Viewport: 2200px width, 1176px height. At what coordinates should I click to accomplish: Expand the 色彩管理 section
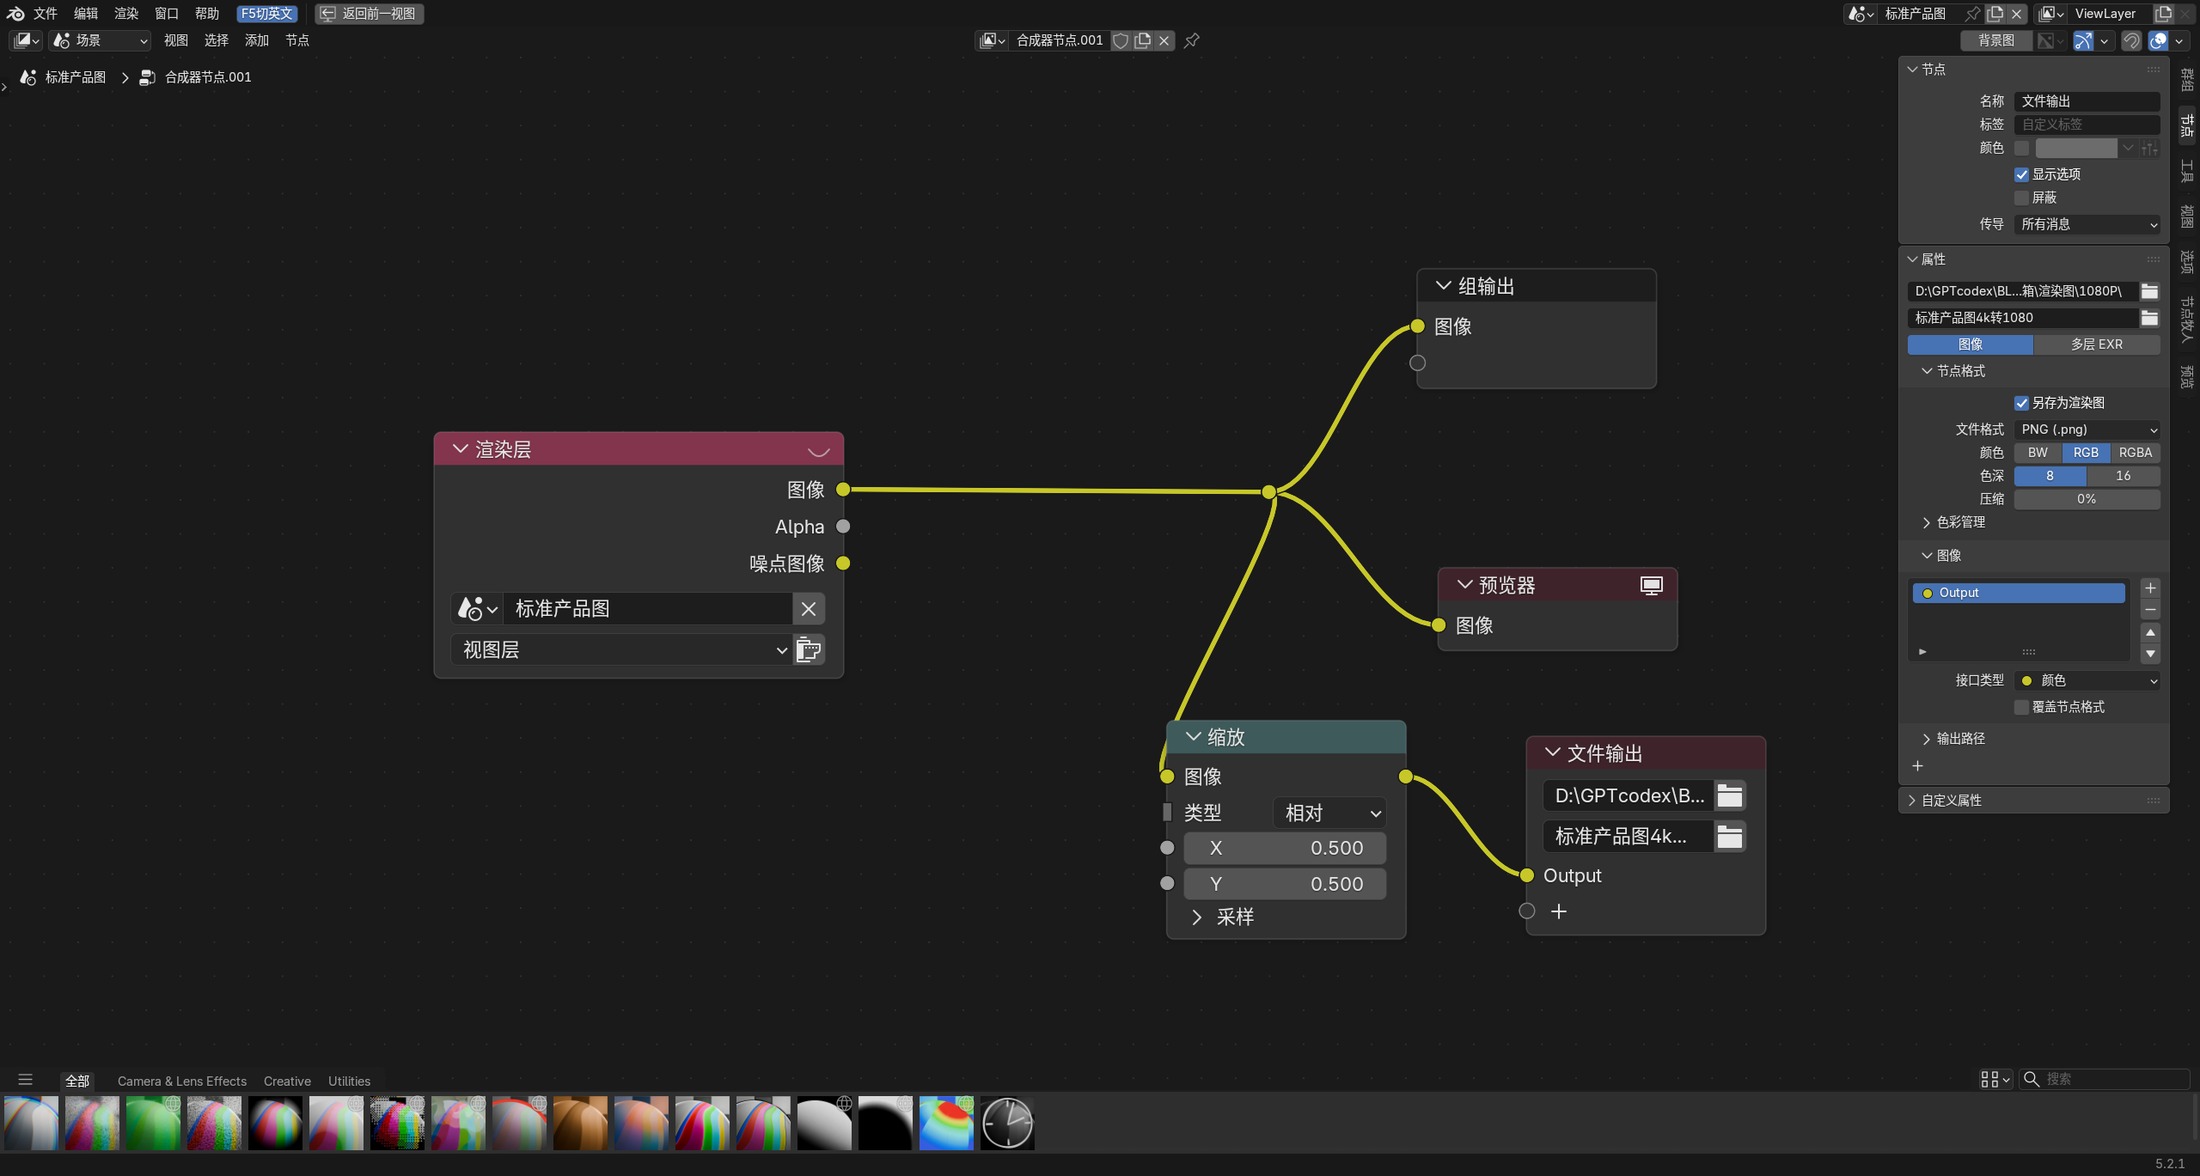[1959, 522]
